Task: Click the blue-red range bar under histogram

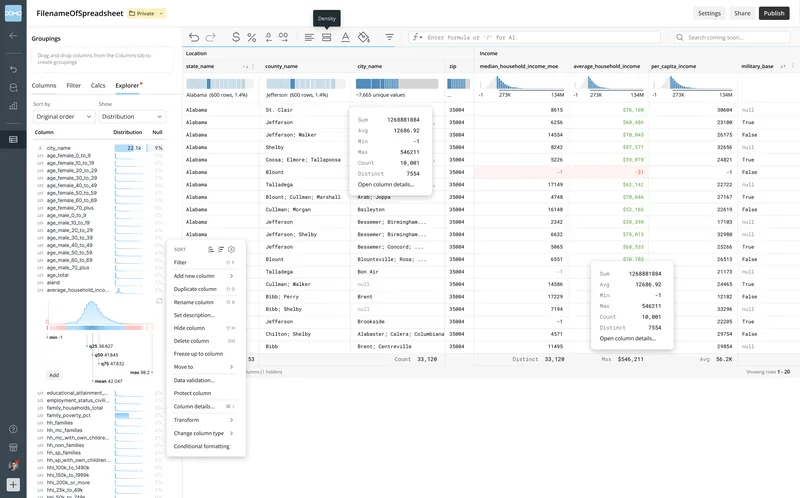Action: (99, 328)
